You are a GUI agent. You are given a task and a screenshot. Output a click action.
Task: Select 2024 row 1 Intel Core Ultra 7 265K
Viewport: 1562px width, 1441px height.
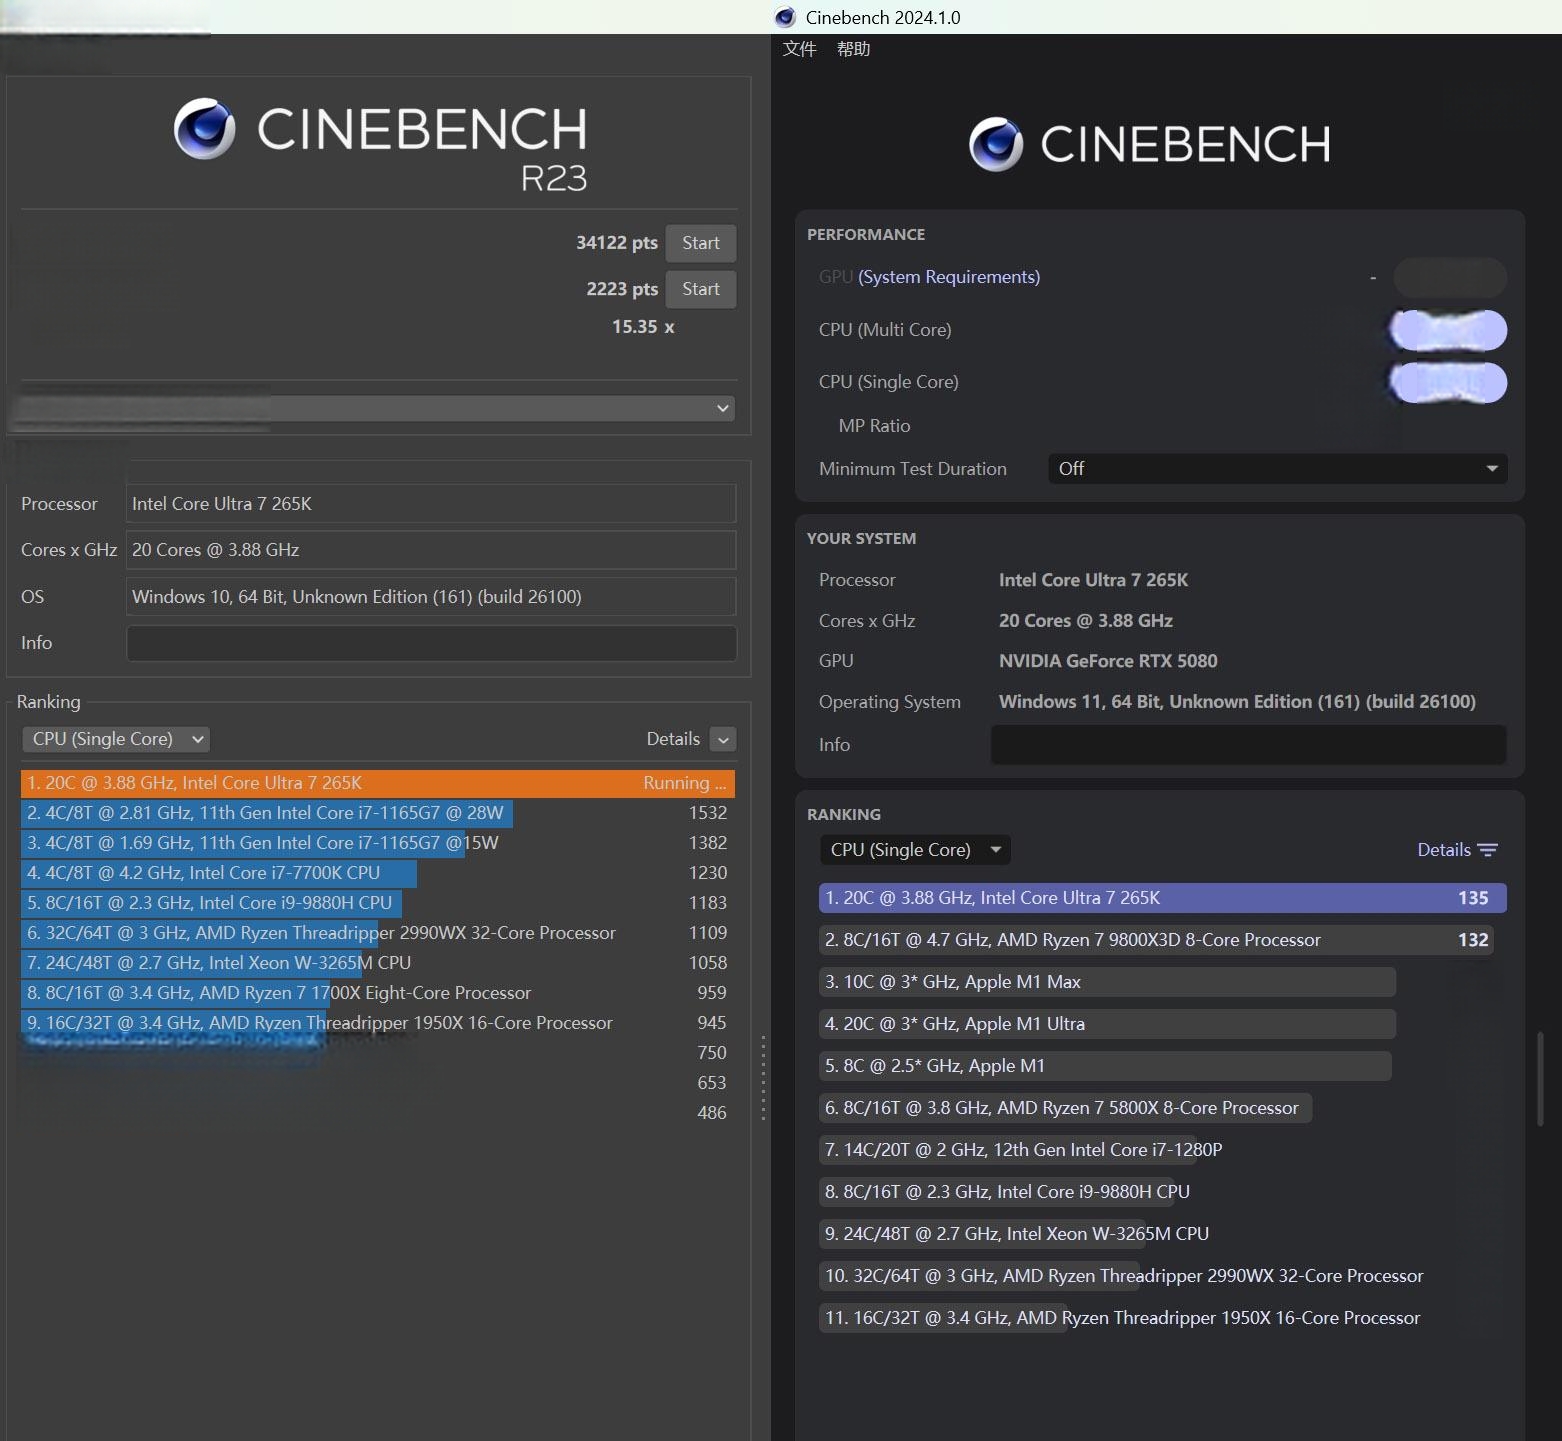[1163, 898]
